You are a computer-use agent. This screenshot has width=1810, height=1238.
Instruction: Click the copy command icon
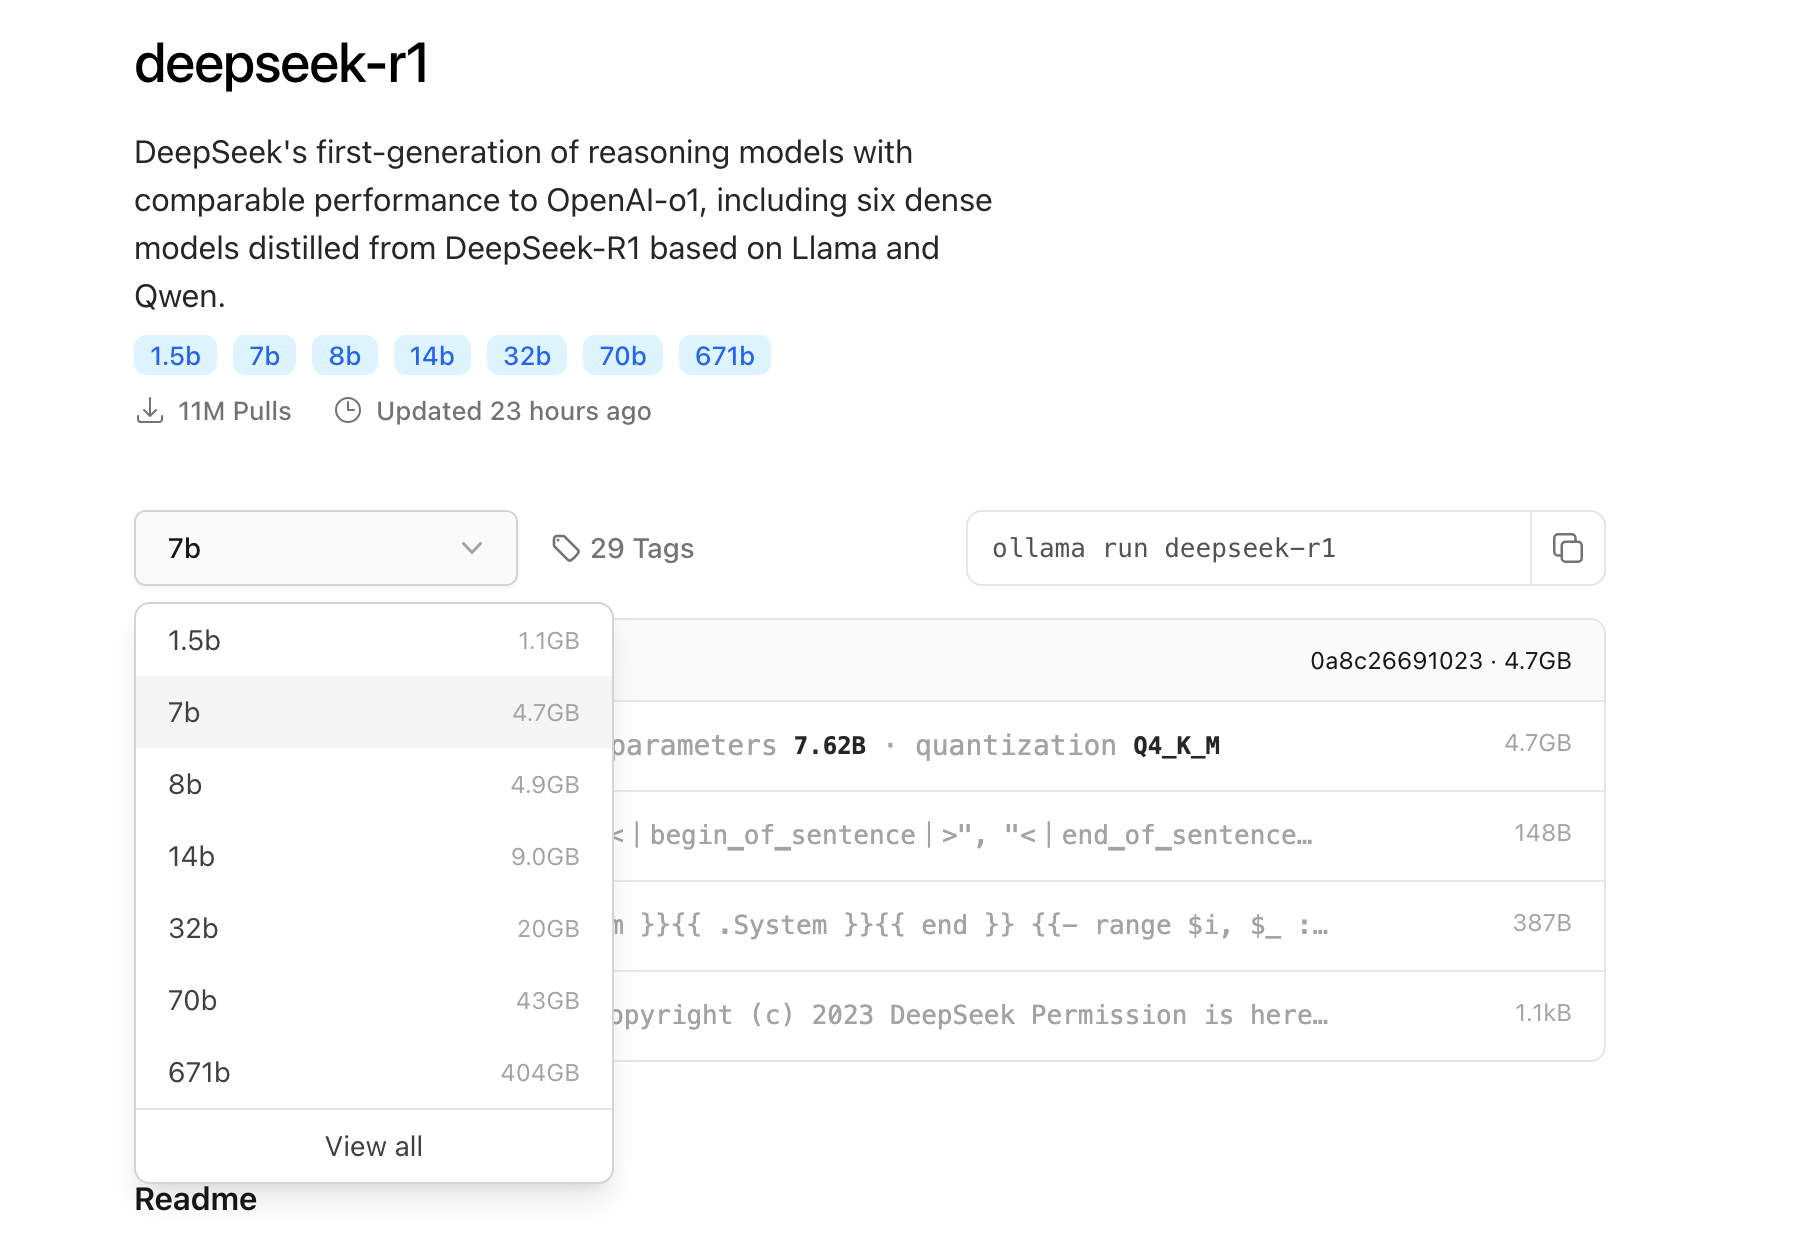(1567, 548)
